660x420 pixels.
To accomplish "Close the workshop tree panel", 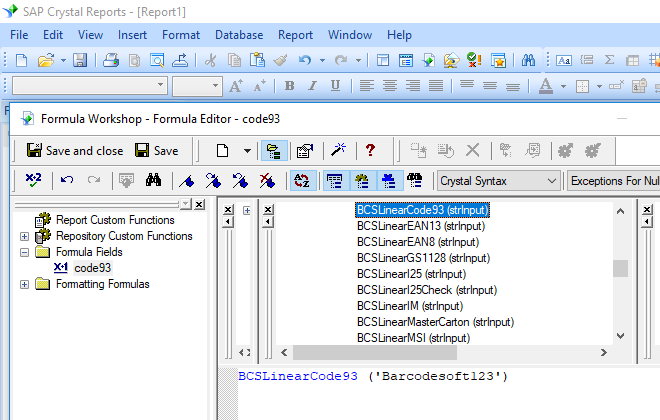I will tap(200, 205).
